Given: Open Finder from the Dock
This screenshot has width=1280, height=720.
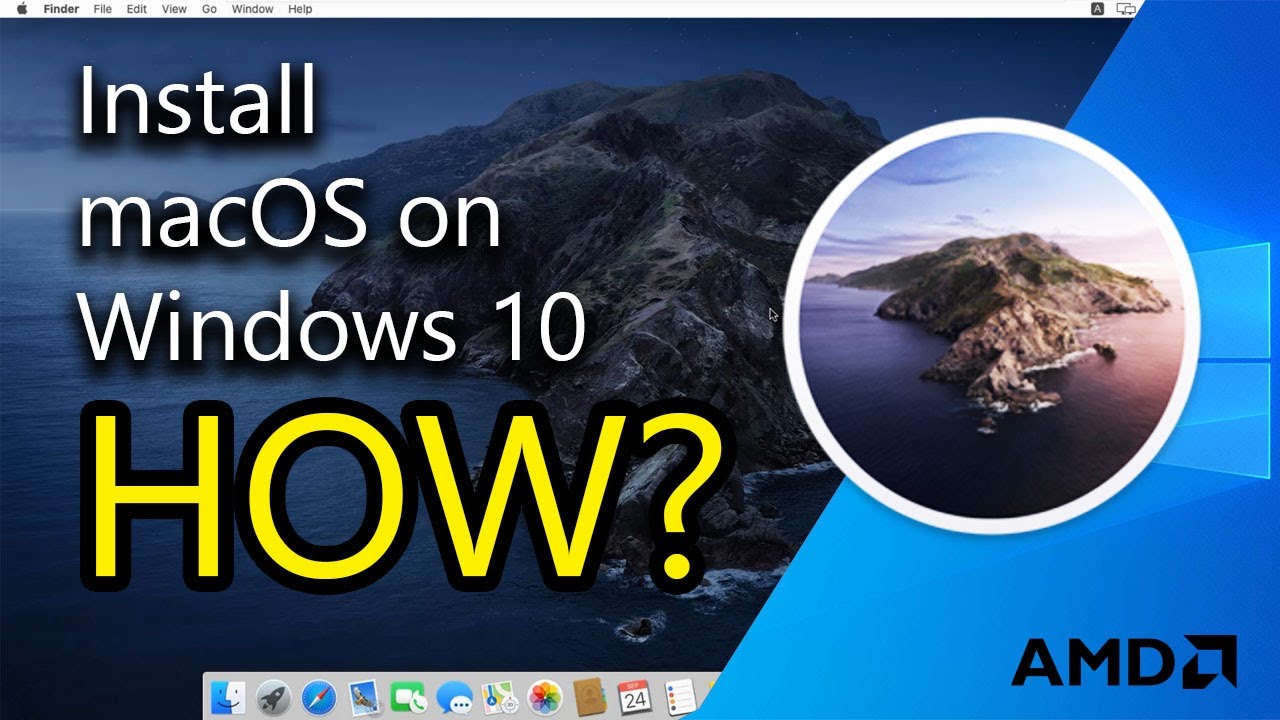Looking at the screenshot, I should (230, 698).
